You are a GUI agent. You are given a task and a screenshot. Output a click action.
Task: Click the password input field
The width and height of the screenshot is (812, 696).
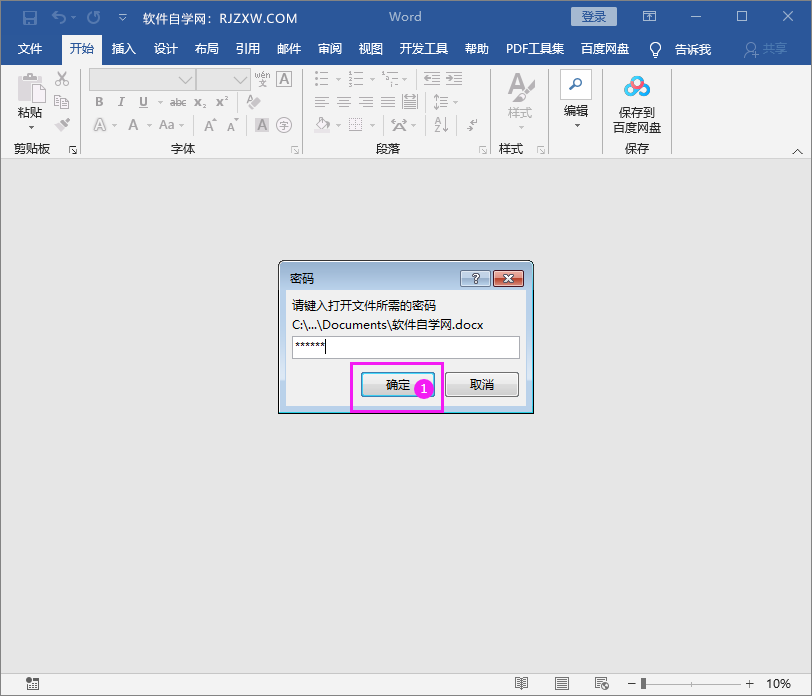(404, 347)
